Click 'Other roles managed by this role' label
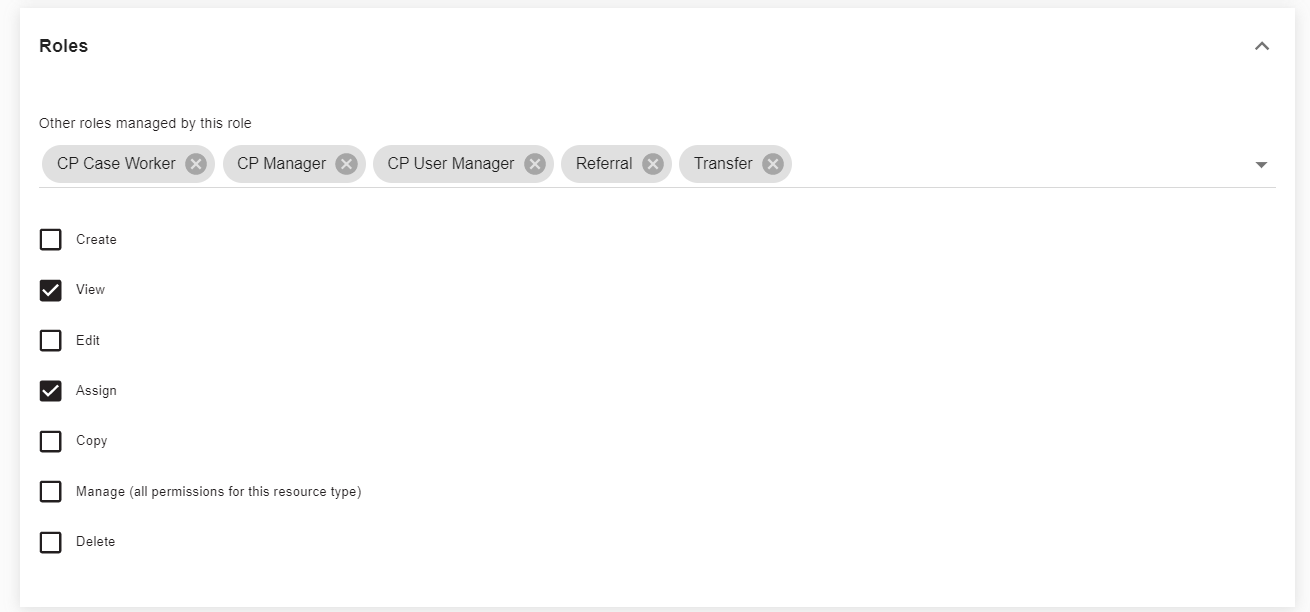Screen dimensions: 1310x612 (145, 124)
